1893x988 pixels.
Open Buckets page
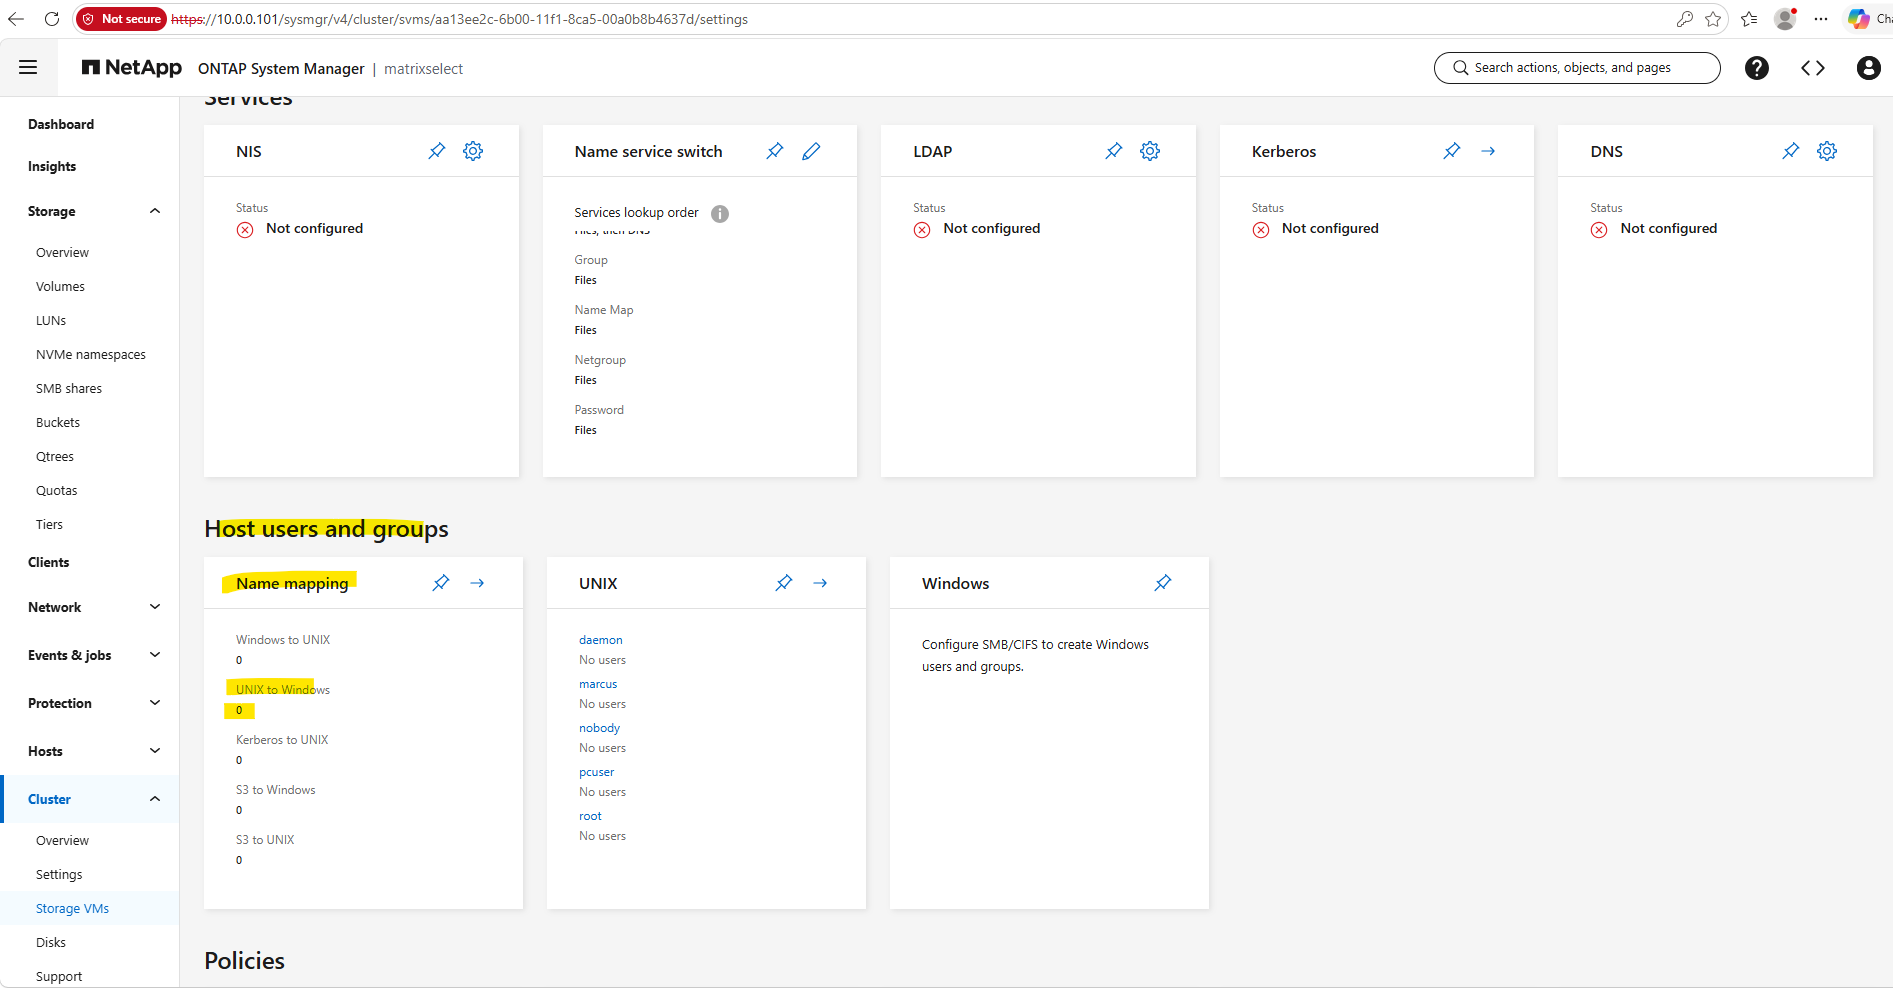[x=58, y=423]
